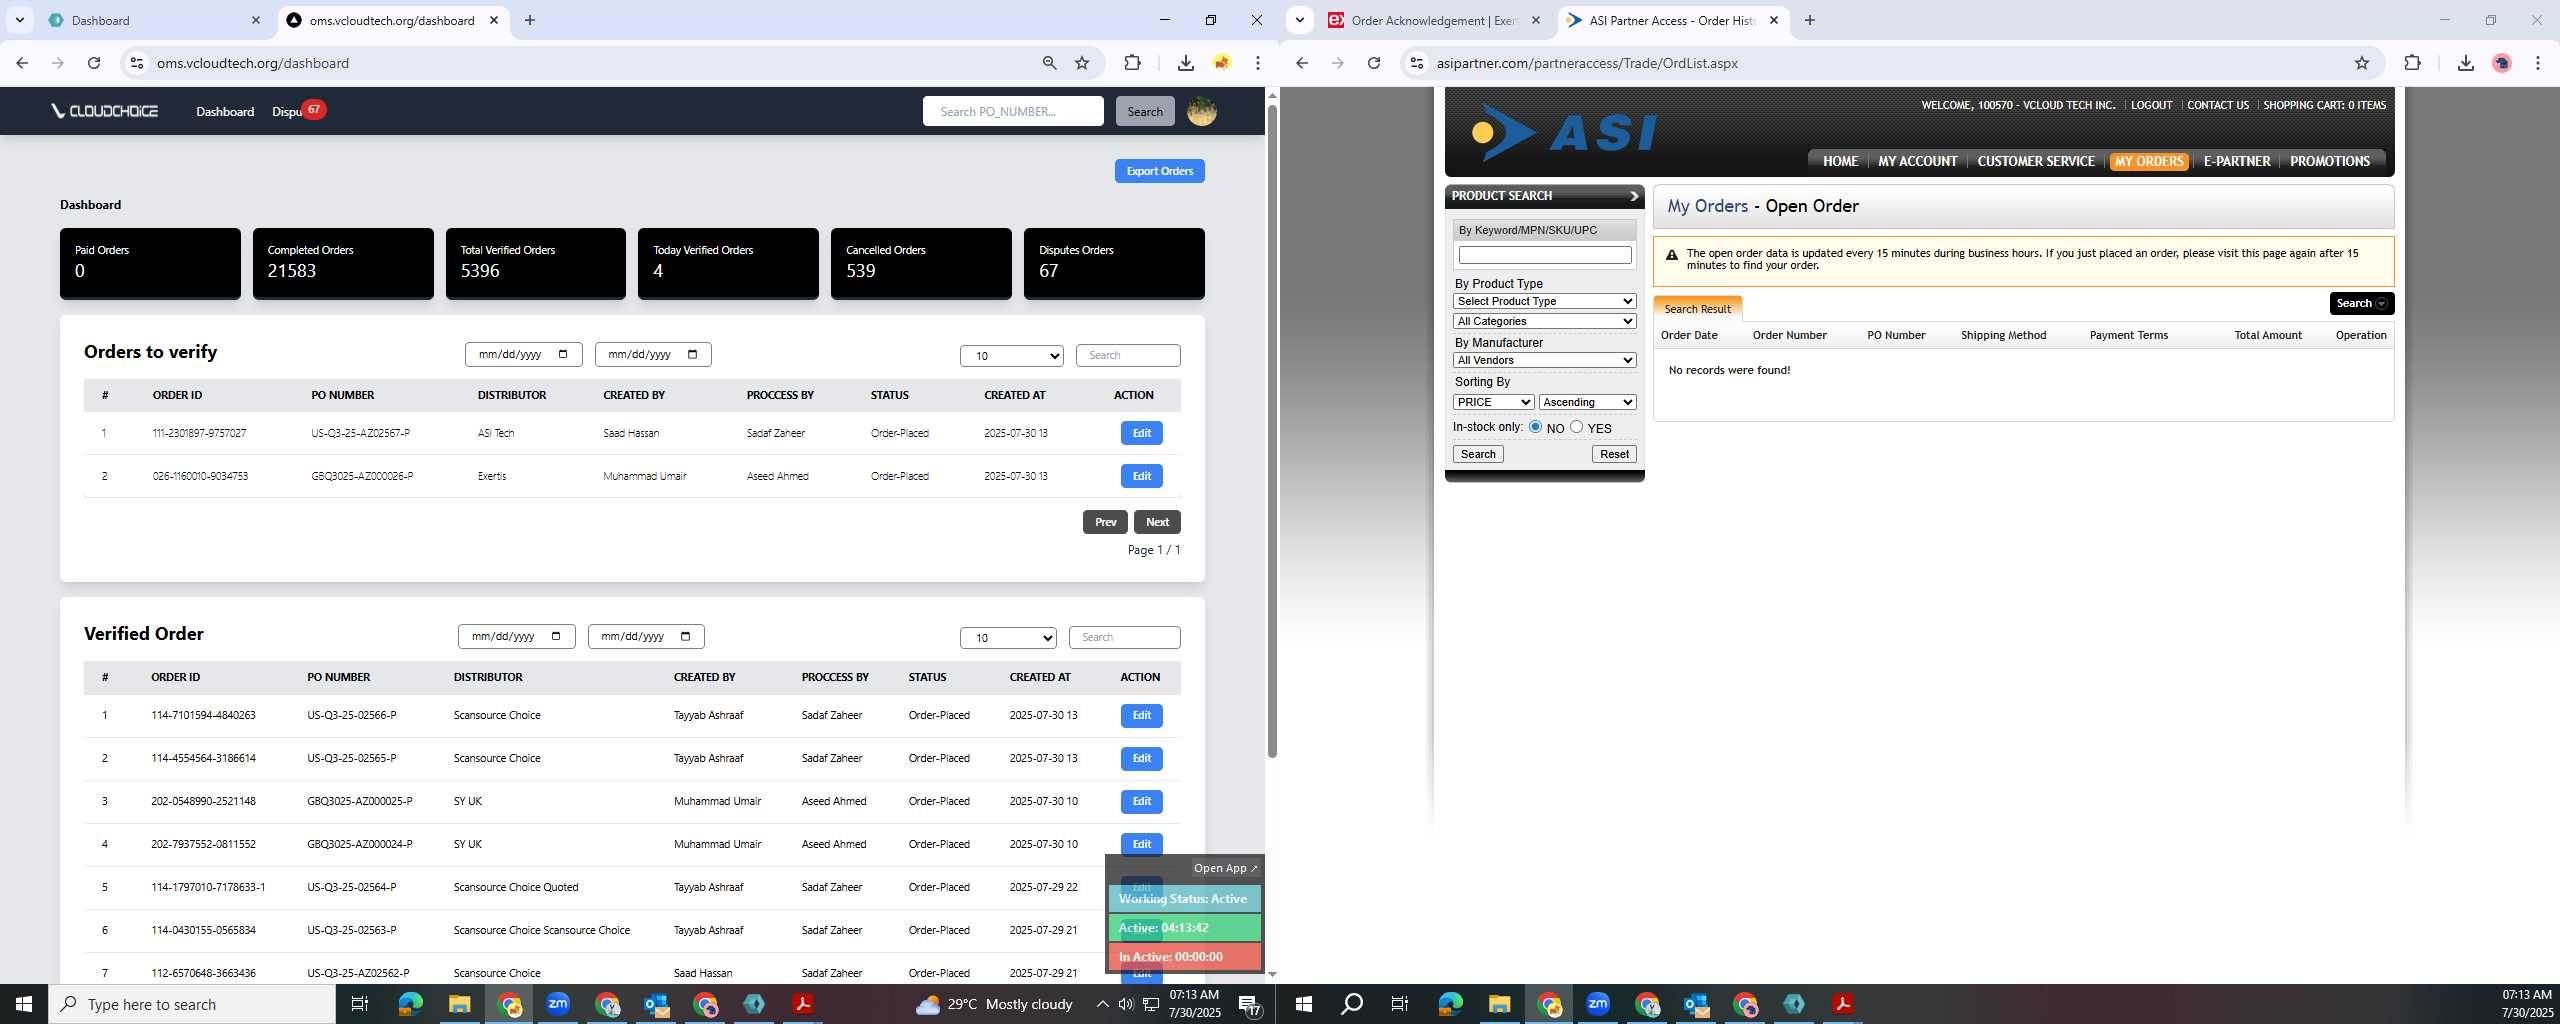Switch to Order Acknowledgement browser tab
2560x1024 pixels.
[x=1434, y=20]
